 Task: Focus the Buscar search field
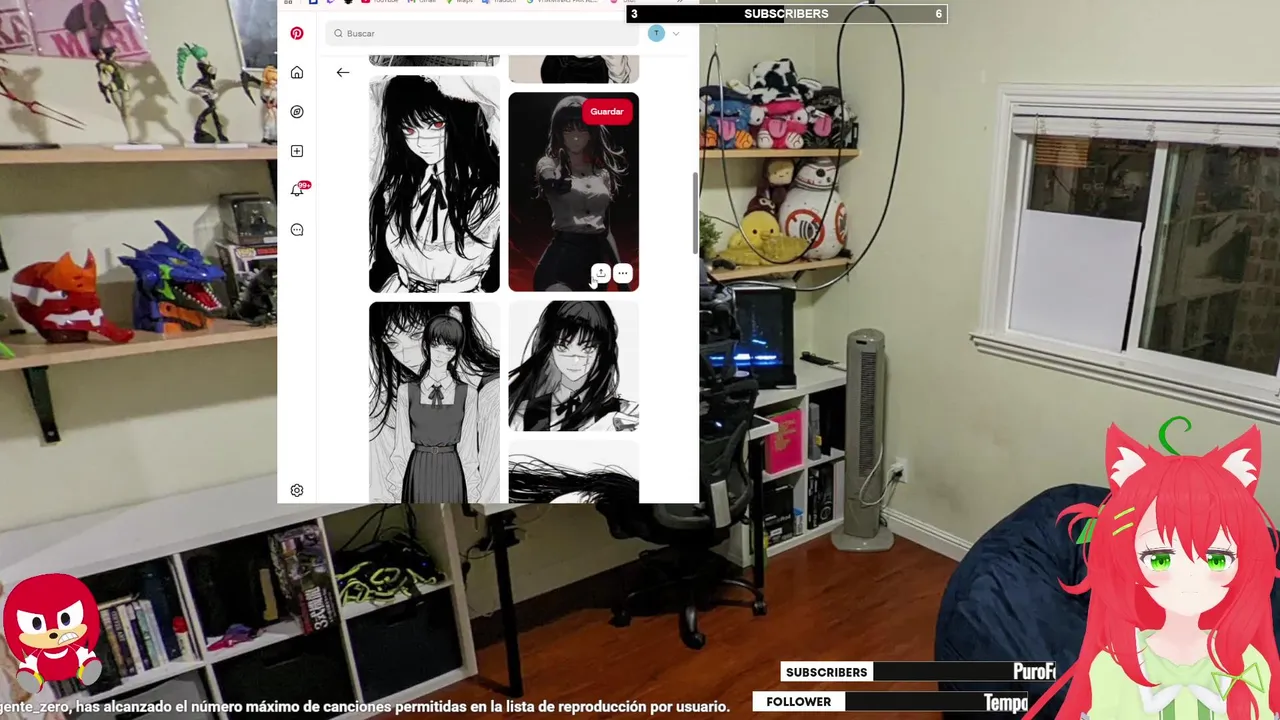pos(482,33)
